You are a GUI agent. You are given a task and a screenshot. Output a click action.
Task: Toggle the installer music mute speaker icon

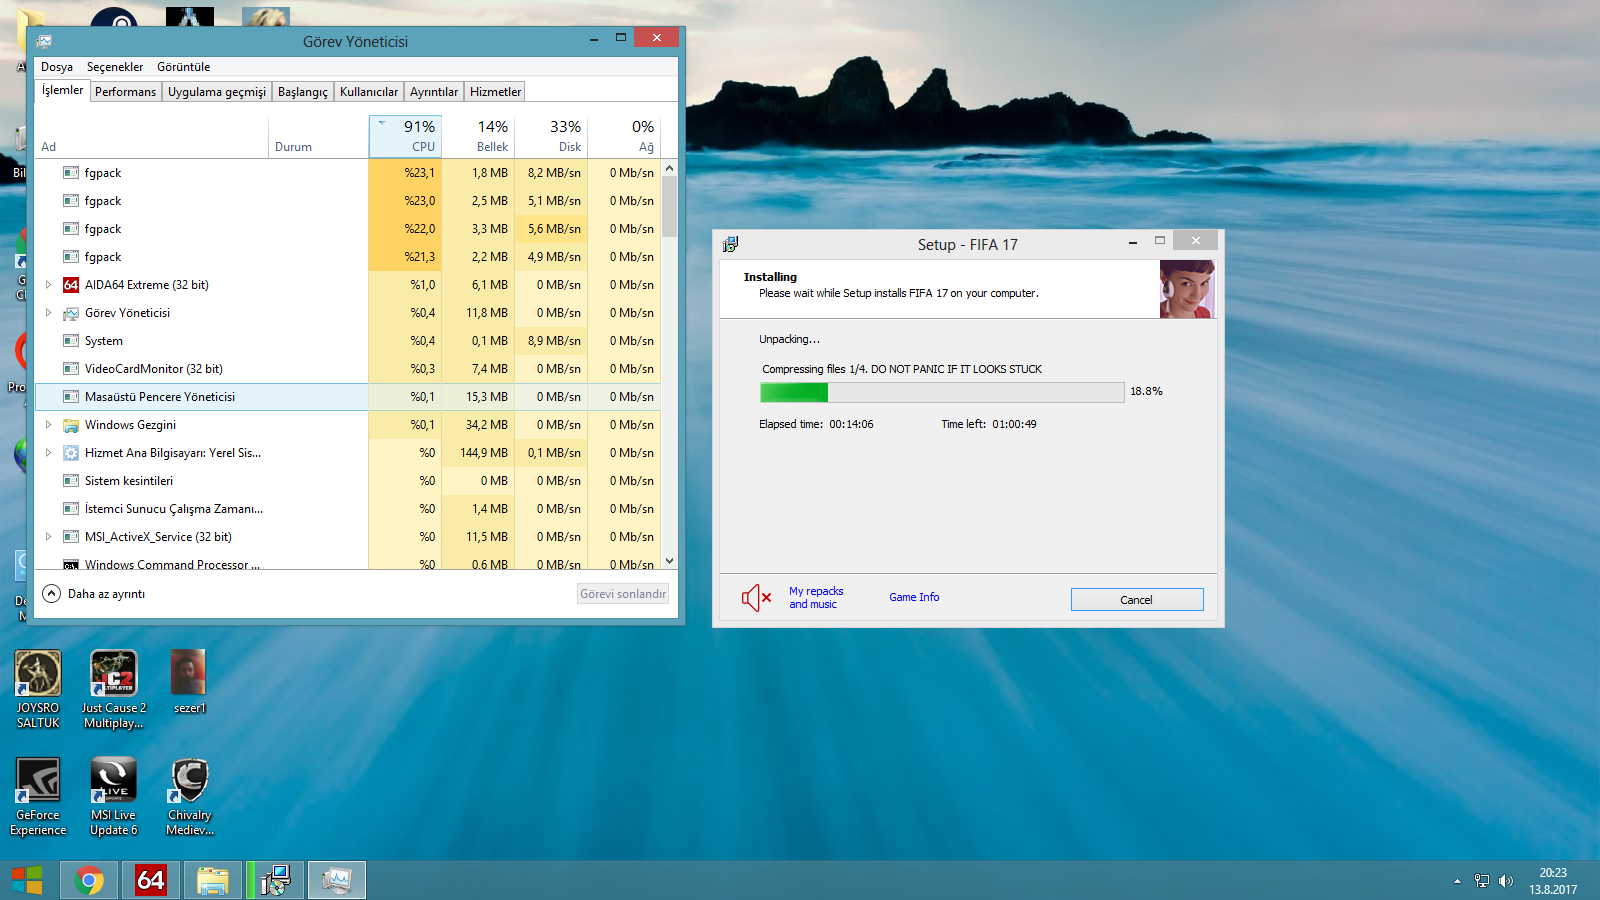pyautogui.click(x=756, y=598)
